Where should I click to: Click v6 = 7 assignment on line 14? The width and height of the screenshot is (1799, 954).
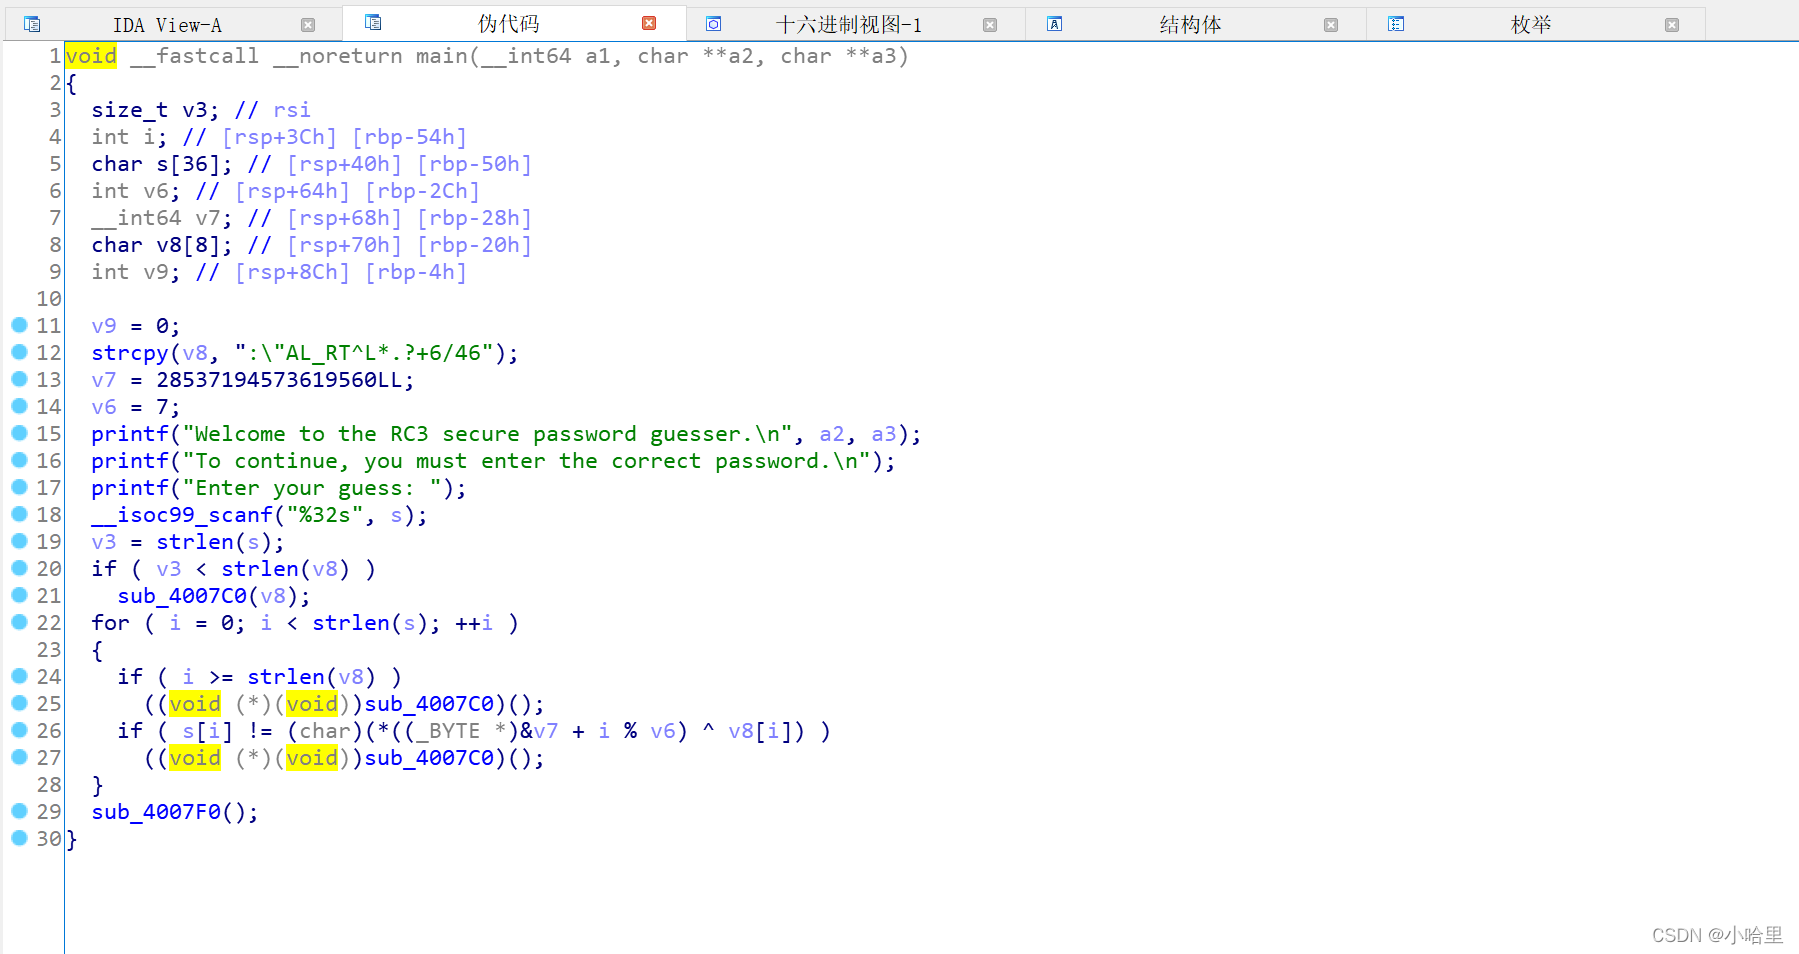[136, 407]
